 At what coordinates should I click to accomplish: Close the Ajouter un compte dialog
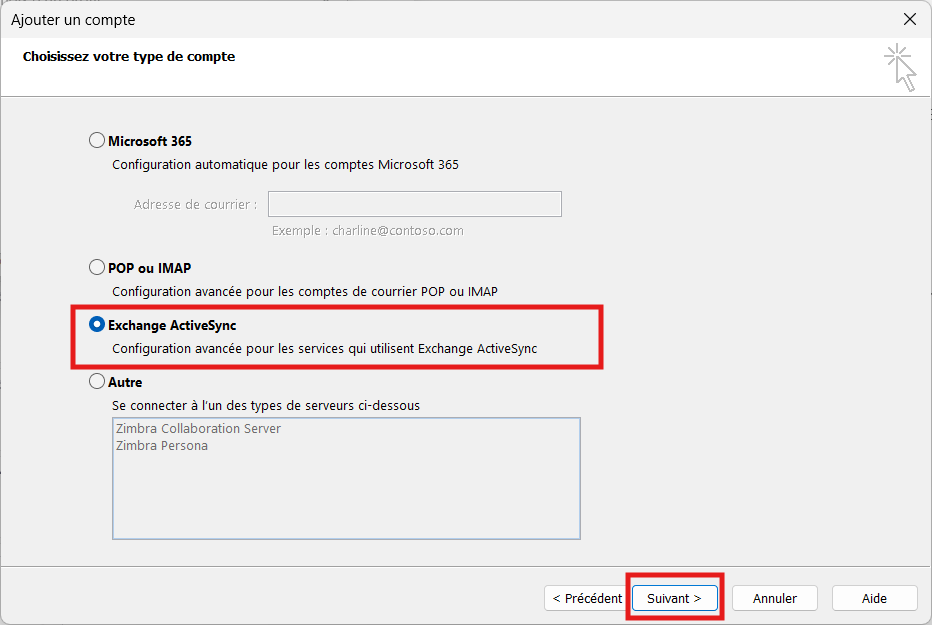(909, 19)
